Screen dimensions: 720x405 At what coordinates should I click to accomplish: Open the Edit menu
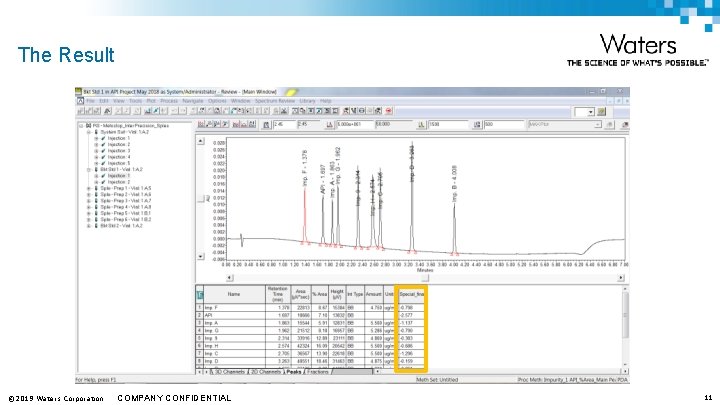(104, 101)
